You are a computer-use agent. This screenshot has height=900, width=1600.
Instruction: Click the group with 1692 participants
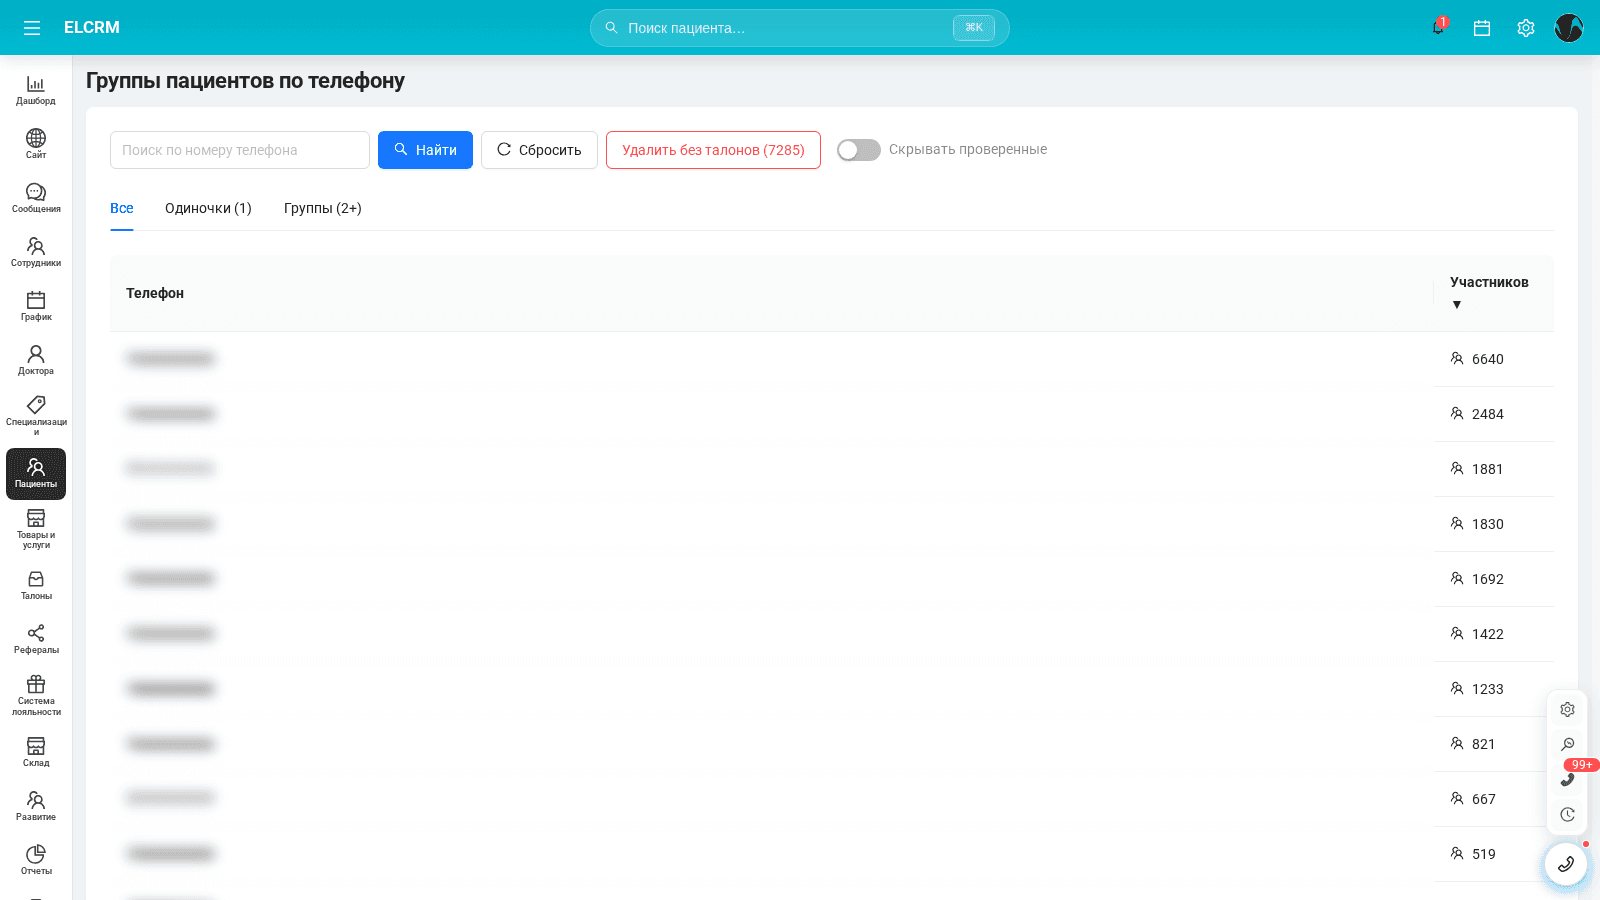coord(832,579)
